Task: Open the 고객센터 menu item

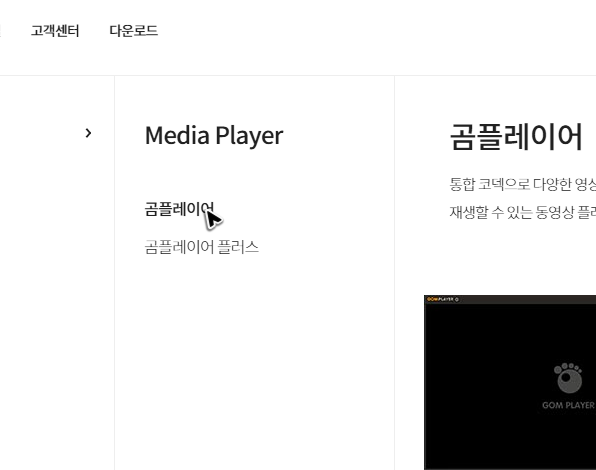Action: coord(55,31)
